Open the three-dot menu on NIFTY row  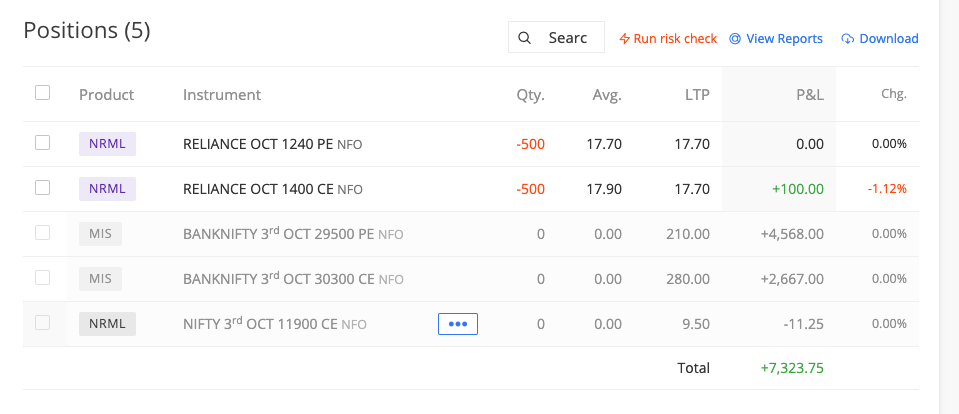[458, 324]
